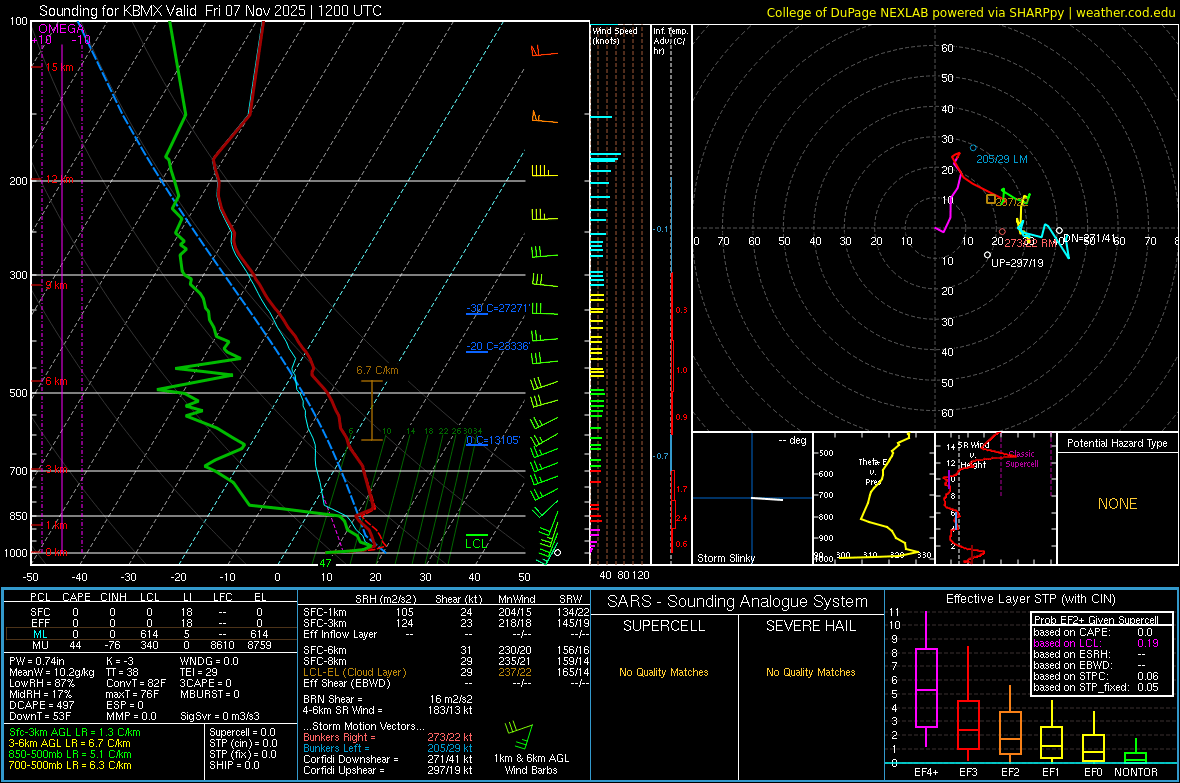Click the BRN Shear = label

332,699
